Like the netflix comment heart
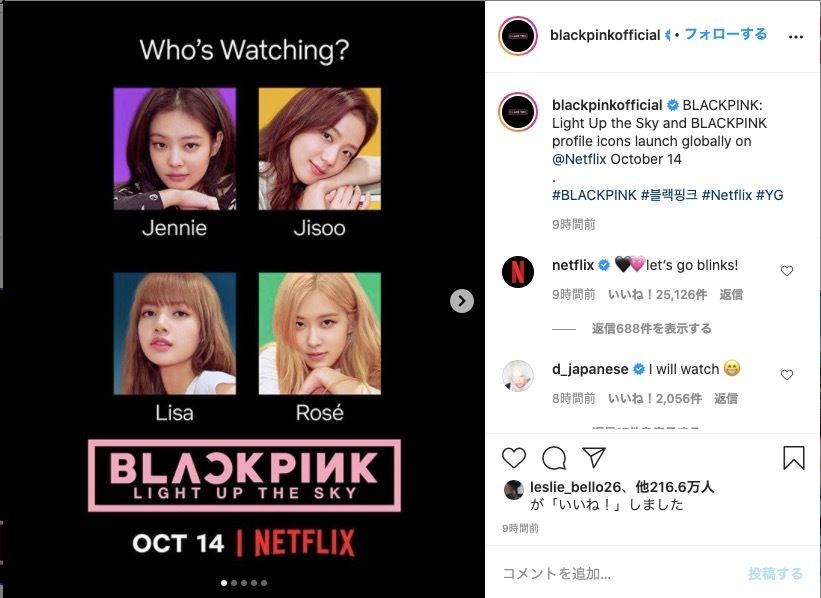The image size is (821, 598). [786, 271]
